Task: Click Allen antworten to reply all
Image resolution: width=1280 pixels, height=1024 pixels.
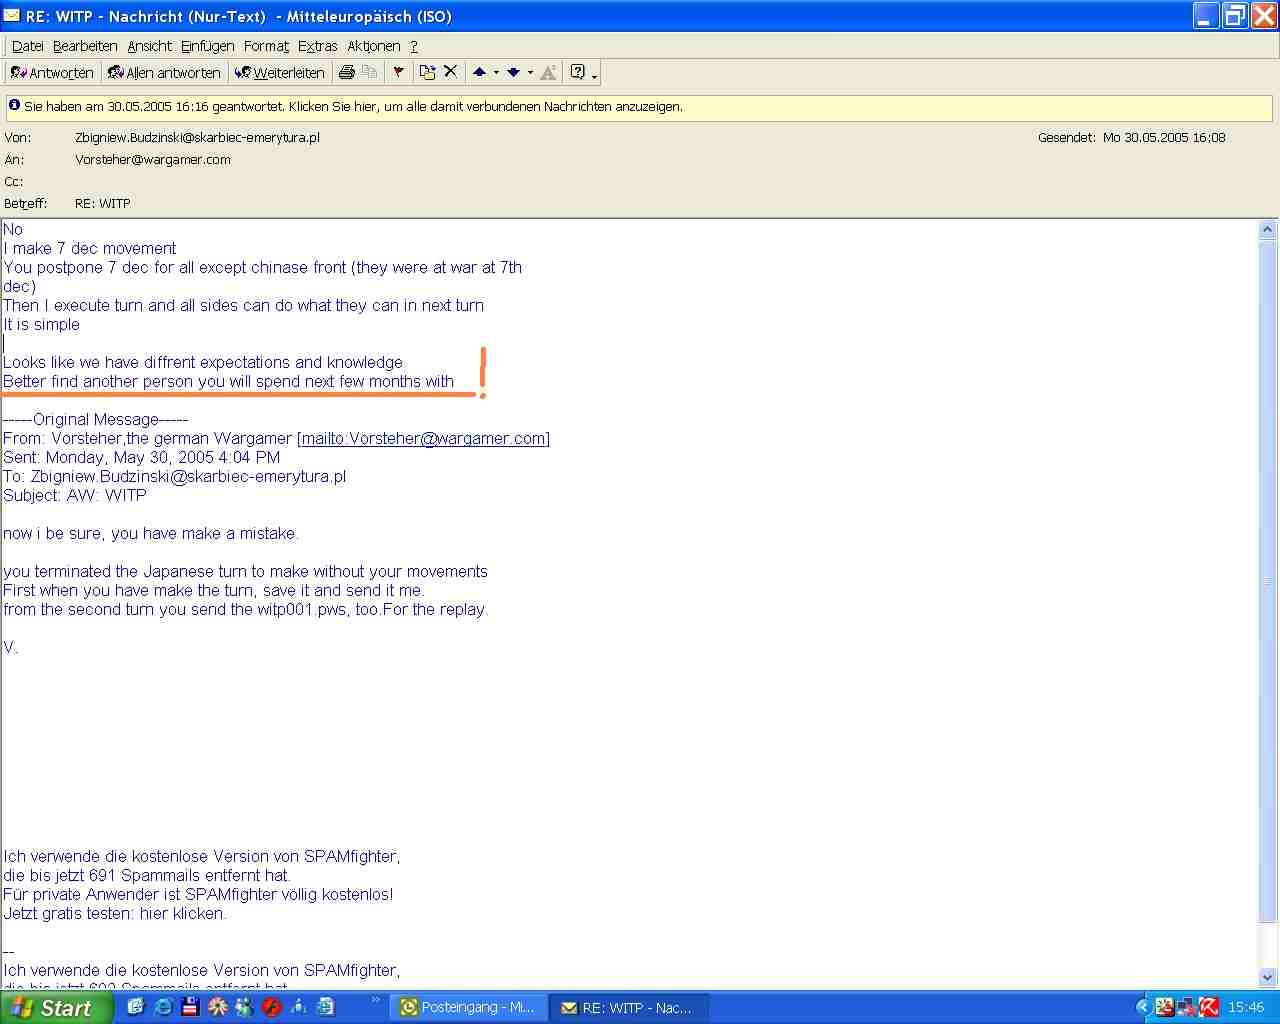Action: pos(164,72)
